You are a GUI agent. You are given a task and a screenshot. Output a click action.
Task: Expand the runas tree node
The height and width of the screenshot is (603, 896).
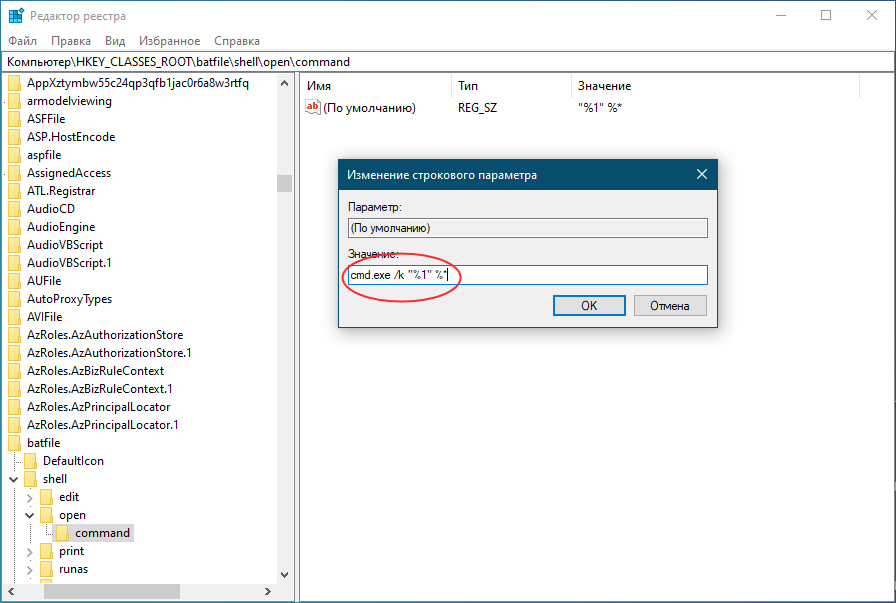pos(30,570)
